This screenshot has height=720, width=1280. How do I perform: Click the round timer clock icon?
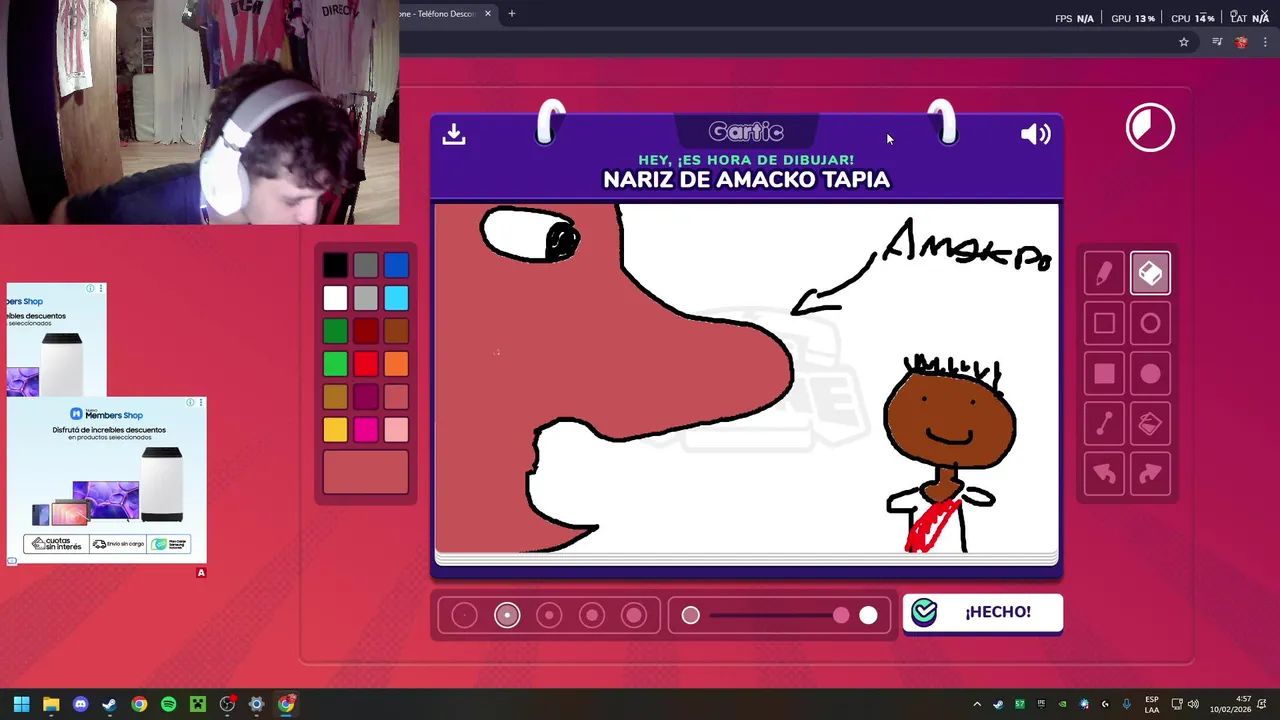(1150, 128)
